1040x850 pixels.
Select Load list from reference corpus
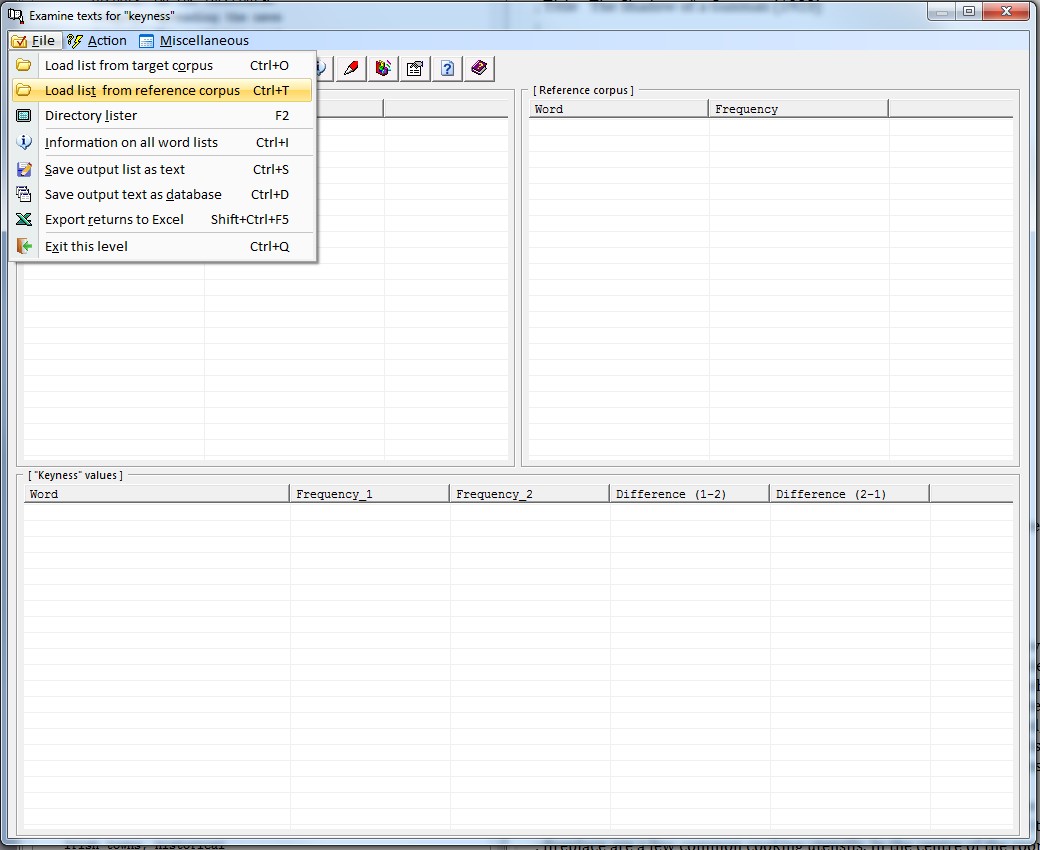coord(142,91)
